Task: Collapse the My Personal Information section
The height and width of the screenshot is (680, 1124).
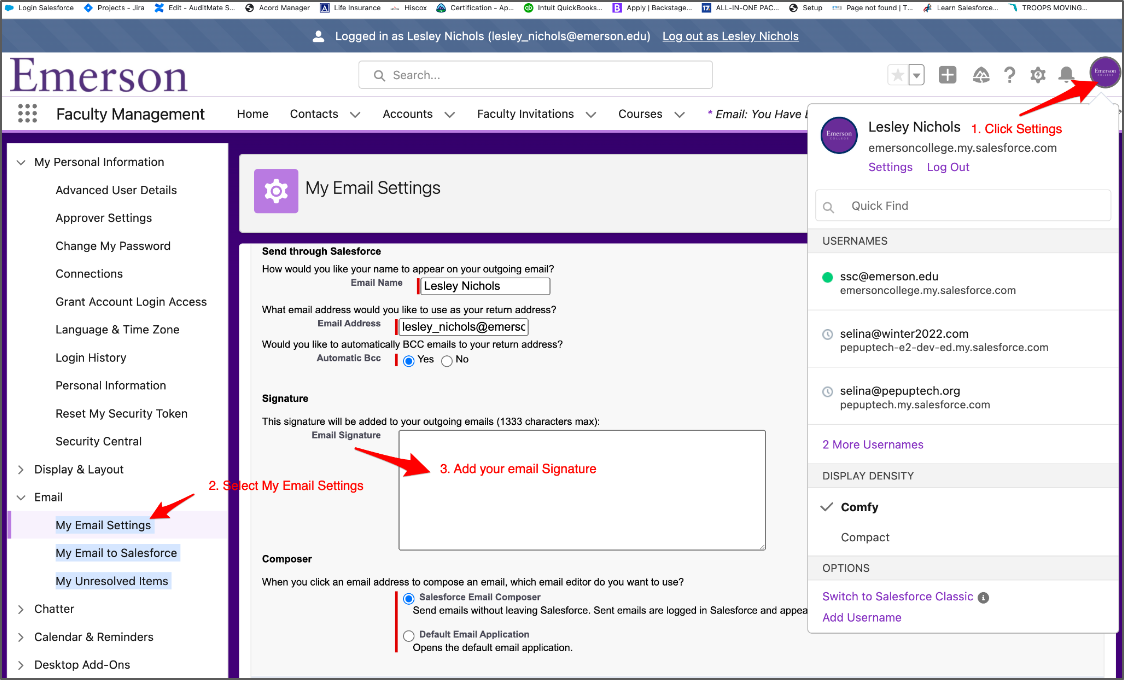Action: click(21, 163)
